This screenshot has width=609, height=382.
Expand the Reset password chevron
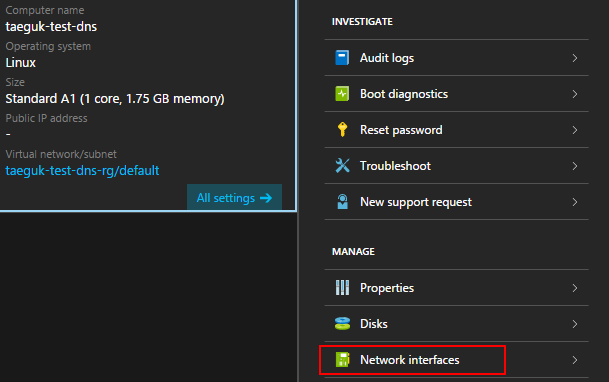(x=575, y=130)
